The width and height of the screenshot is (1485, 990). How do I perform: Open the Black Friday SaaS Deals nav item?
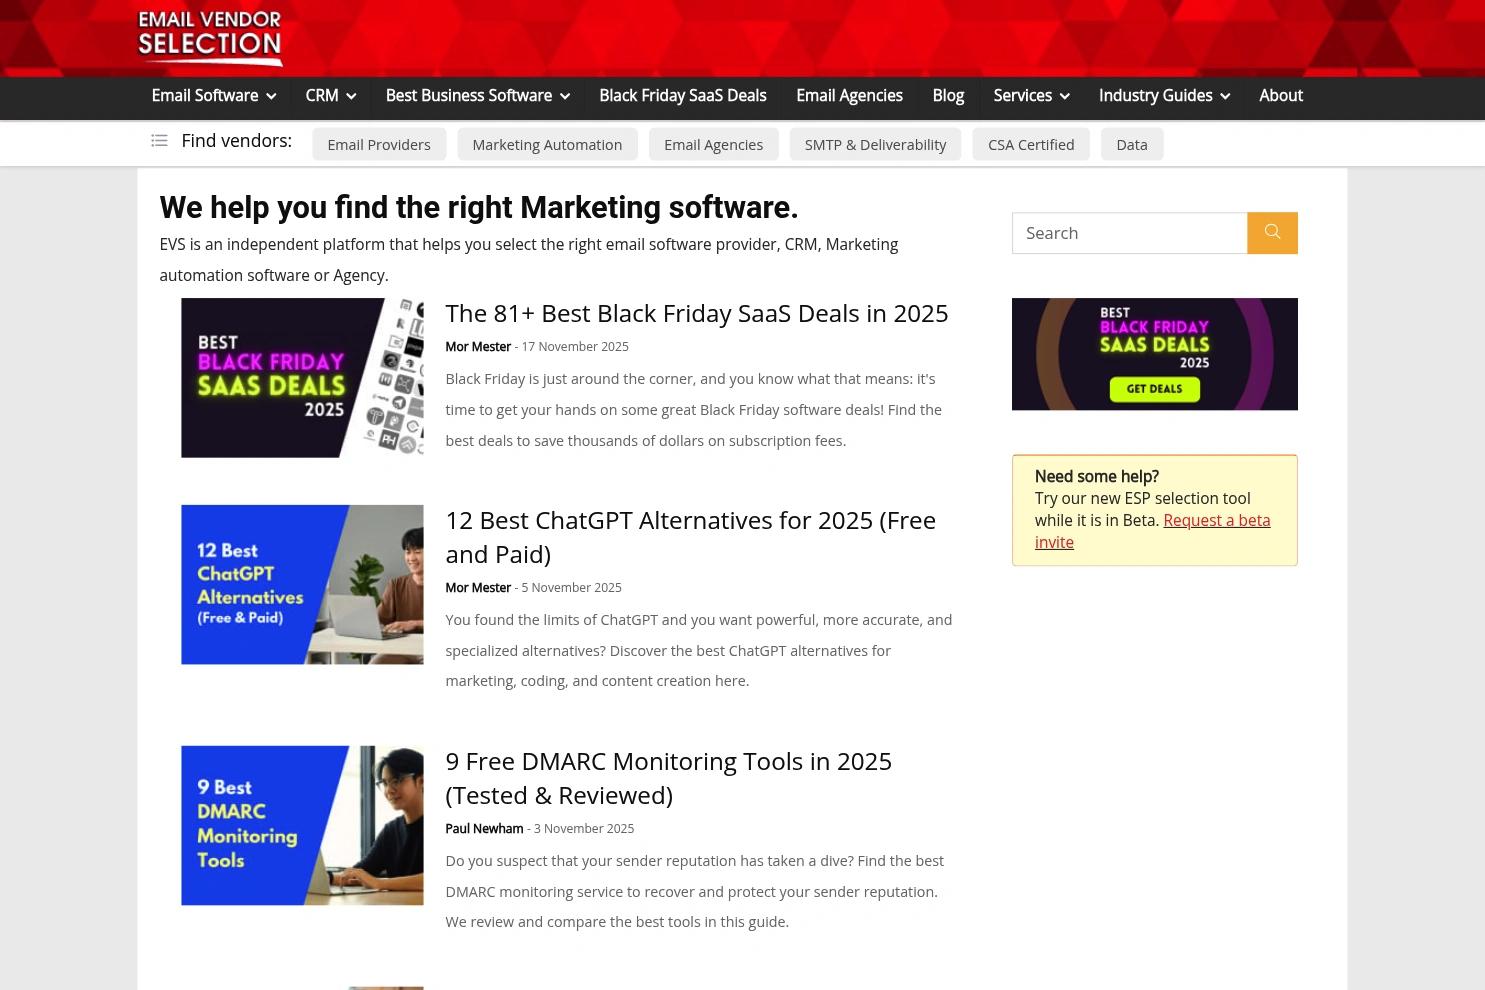tap(682, 95)
